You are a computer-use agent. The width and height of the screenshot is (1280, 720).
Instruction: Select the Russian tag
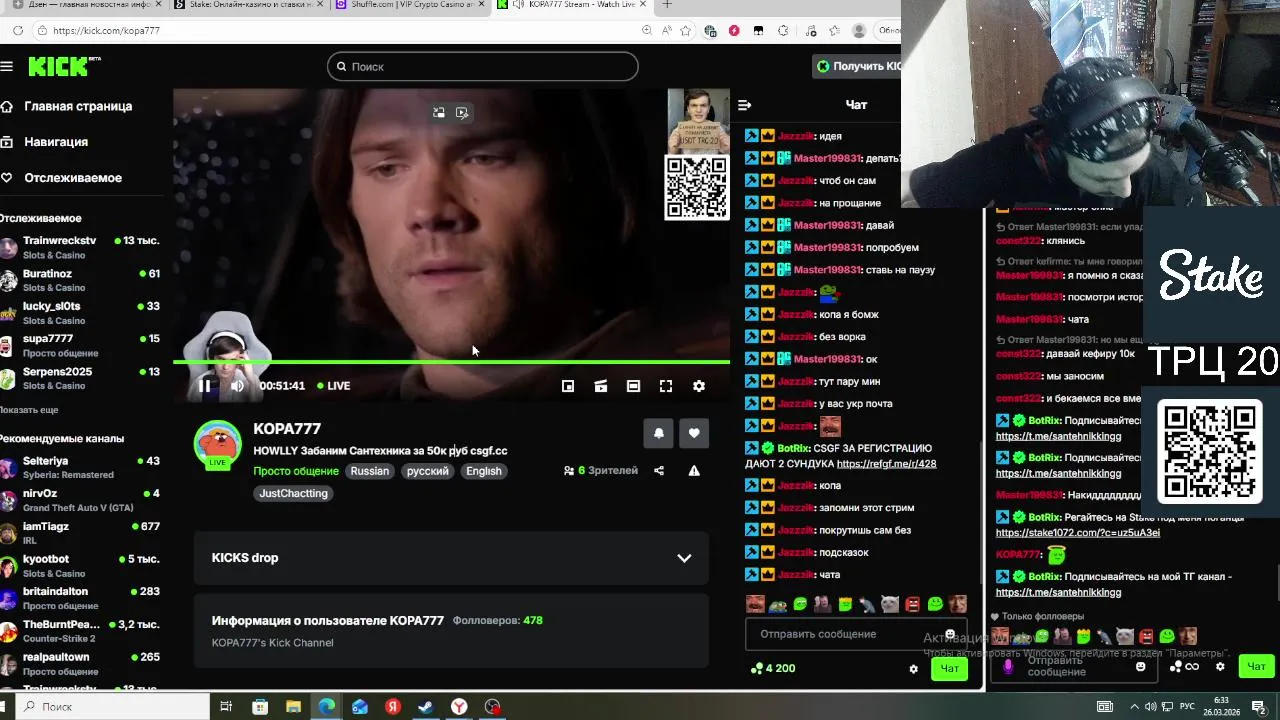click(370, 471)
